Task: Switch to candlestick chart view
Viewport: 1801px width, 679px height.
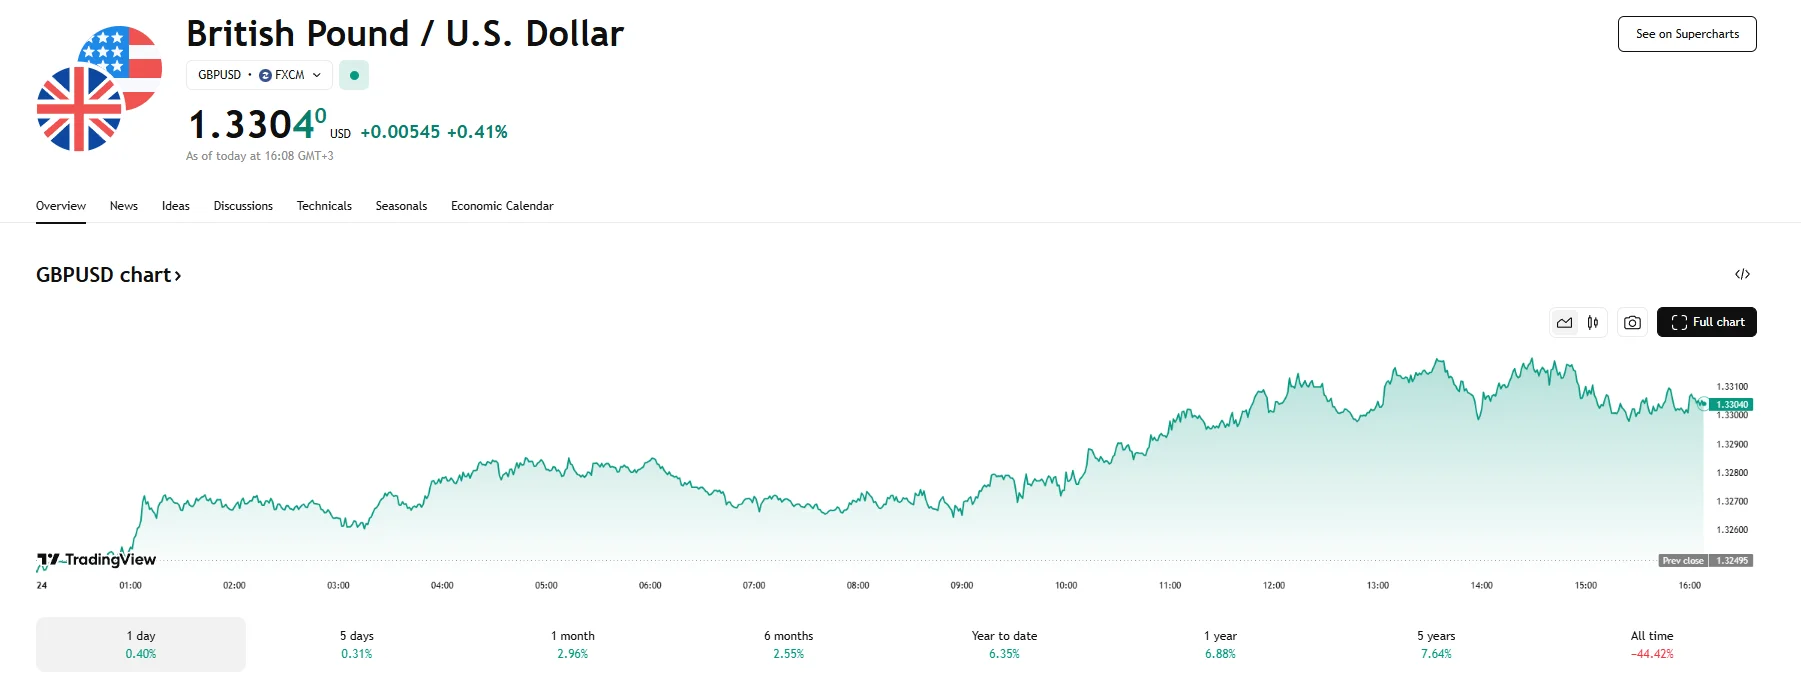Action: 1593,322
